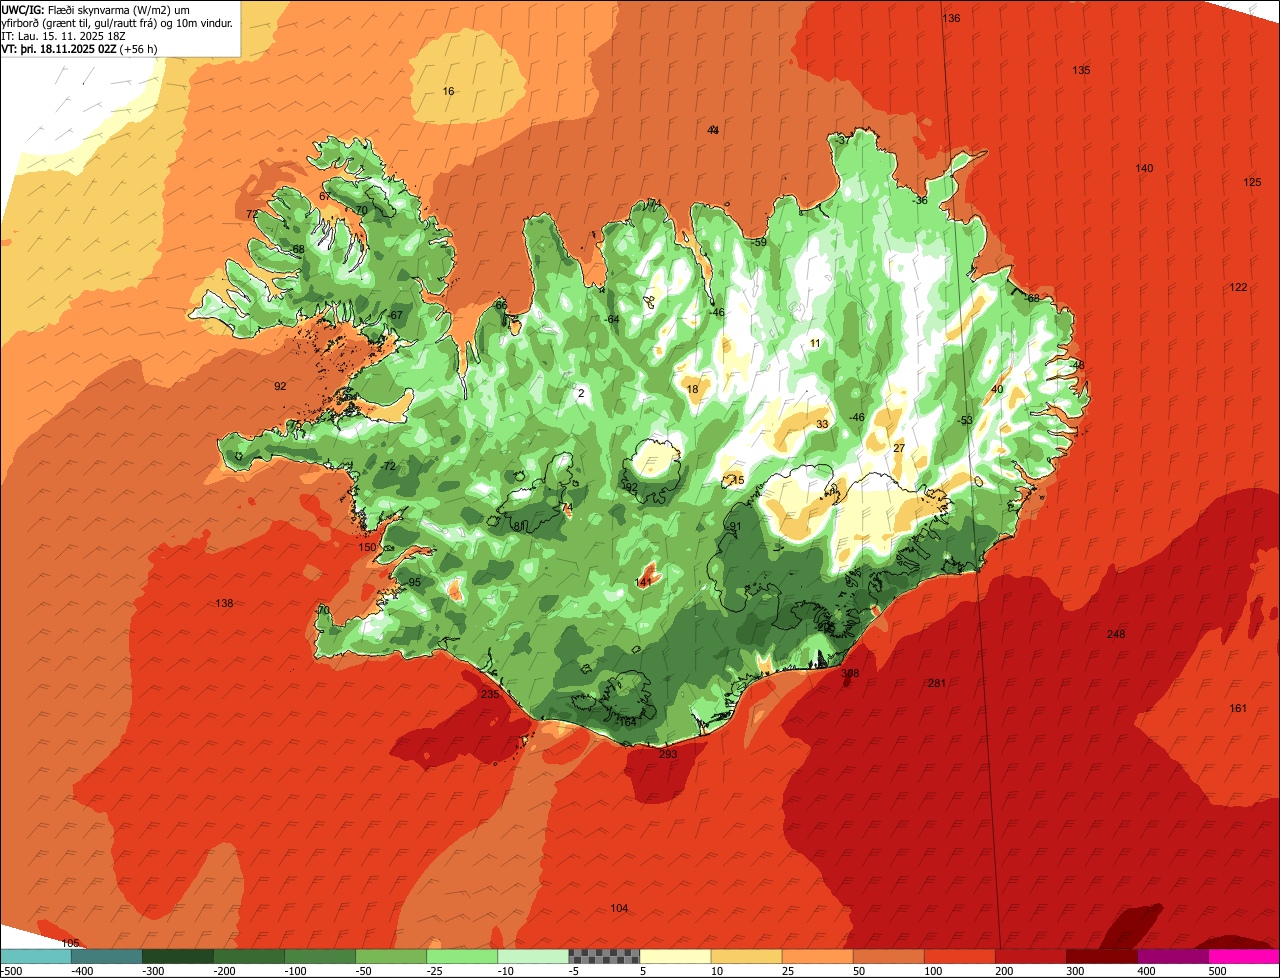Image resolution: width=1280 pixels, height=978 pixels.
Task: Click the legend label "-300"
Action: [153, 970]
